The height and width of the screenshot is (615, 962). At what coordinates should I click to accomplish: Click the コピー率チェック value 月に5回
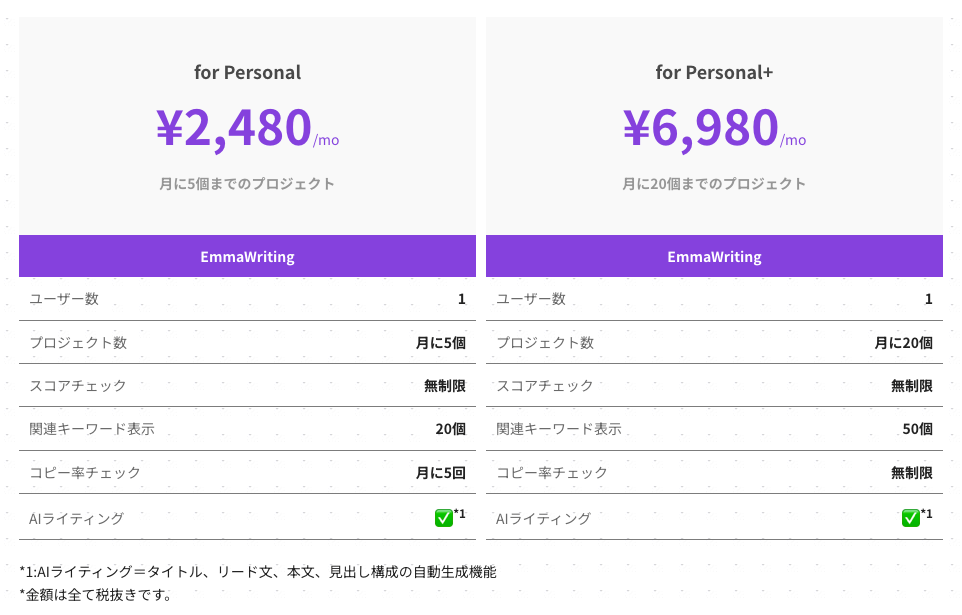tap(441, 473)
